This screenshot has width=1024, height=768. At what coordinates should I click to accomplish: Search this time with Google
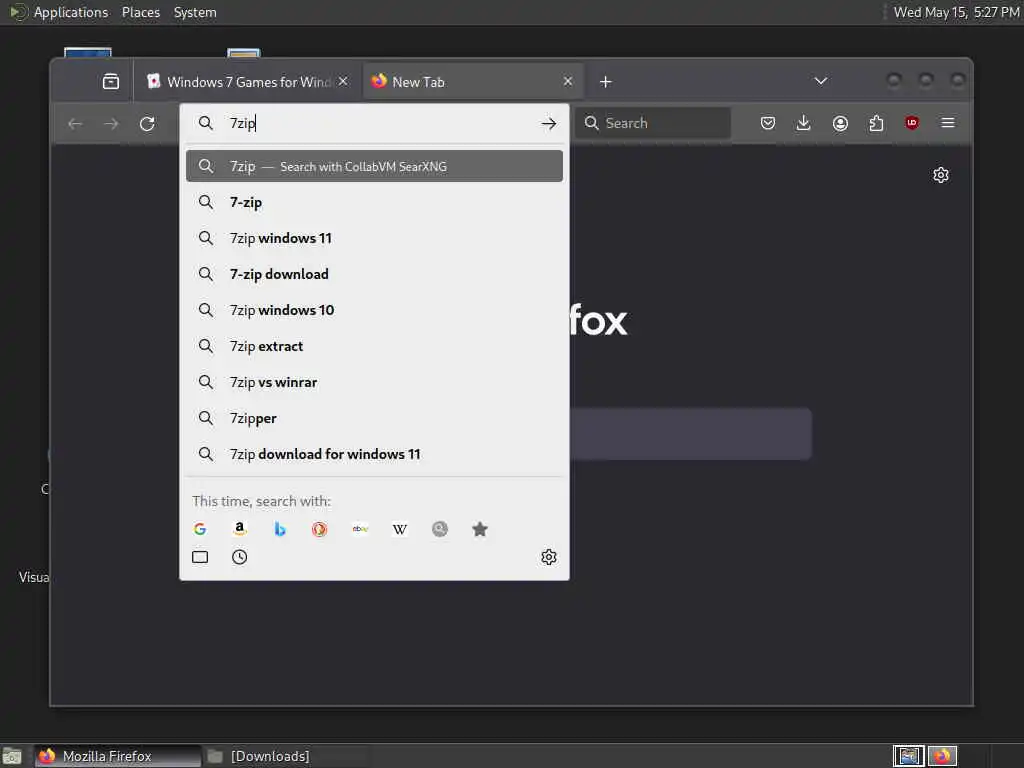coord(200,529)
